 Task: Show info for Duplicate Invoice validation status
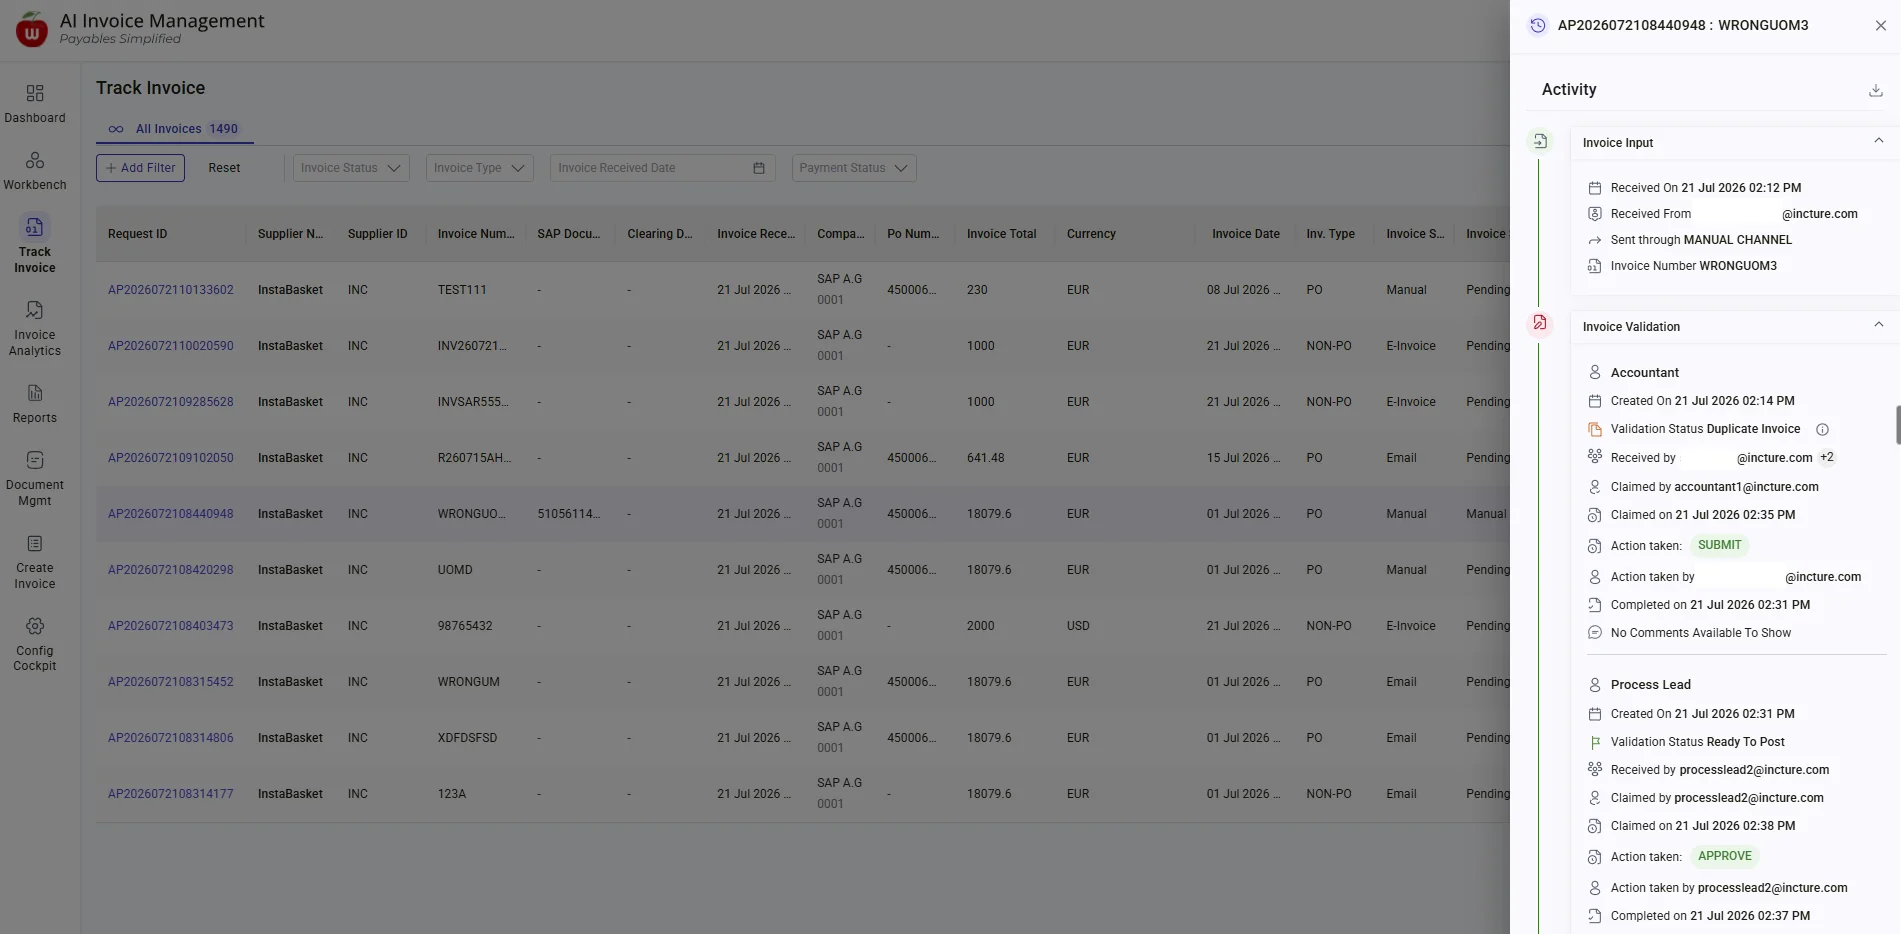click(x=1822, y=430)
